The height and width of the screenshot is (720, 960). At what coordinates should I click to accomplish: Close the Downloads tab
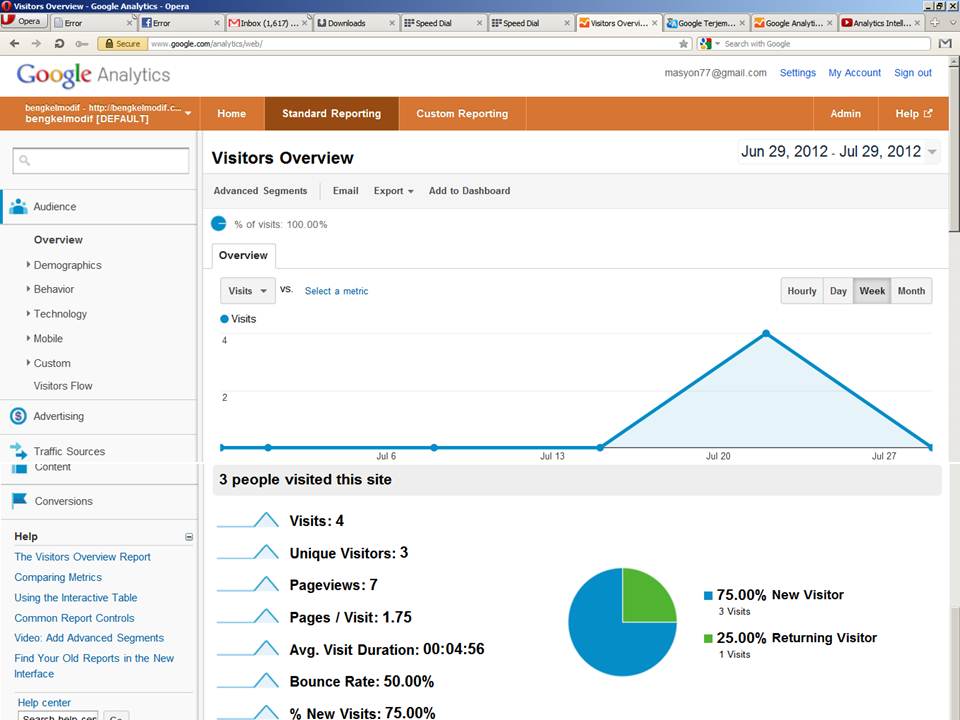392,23
